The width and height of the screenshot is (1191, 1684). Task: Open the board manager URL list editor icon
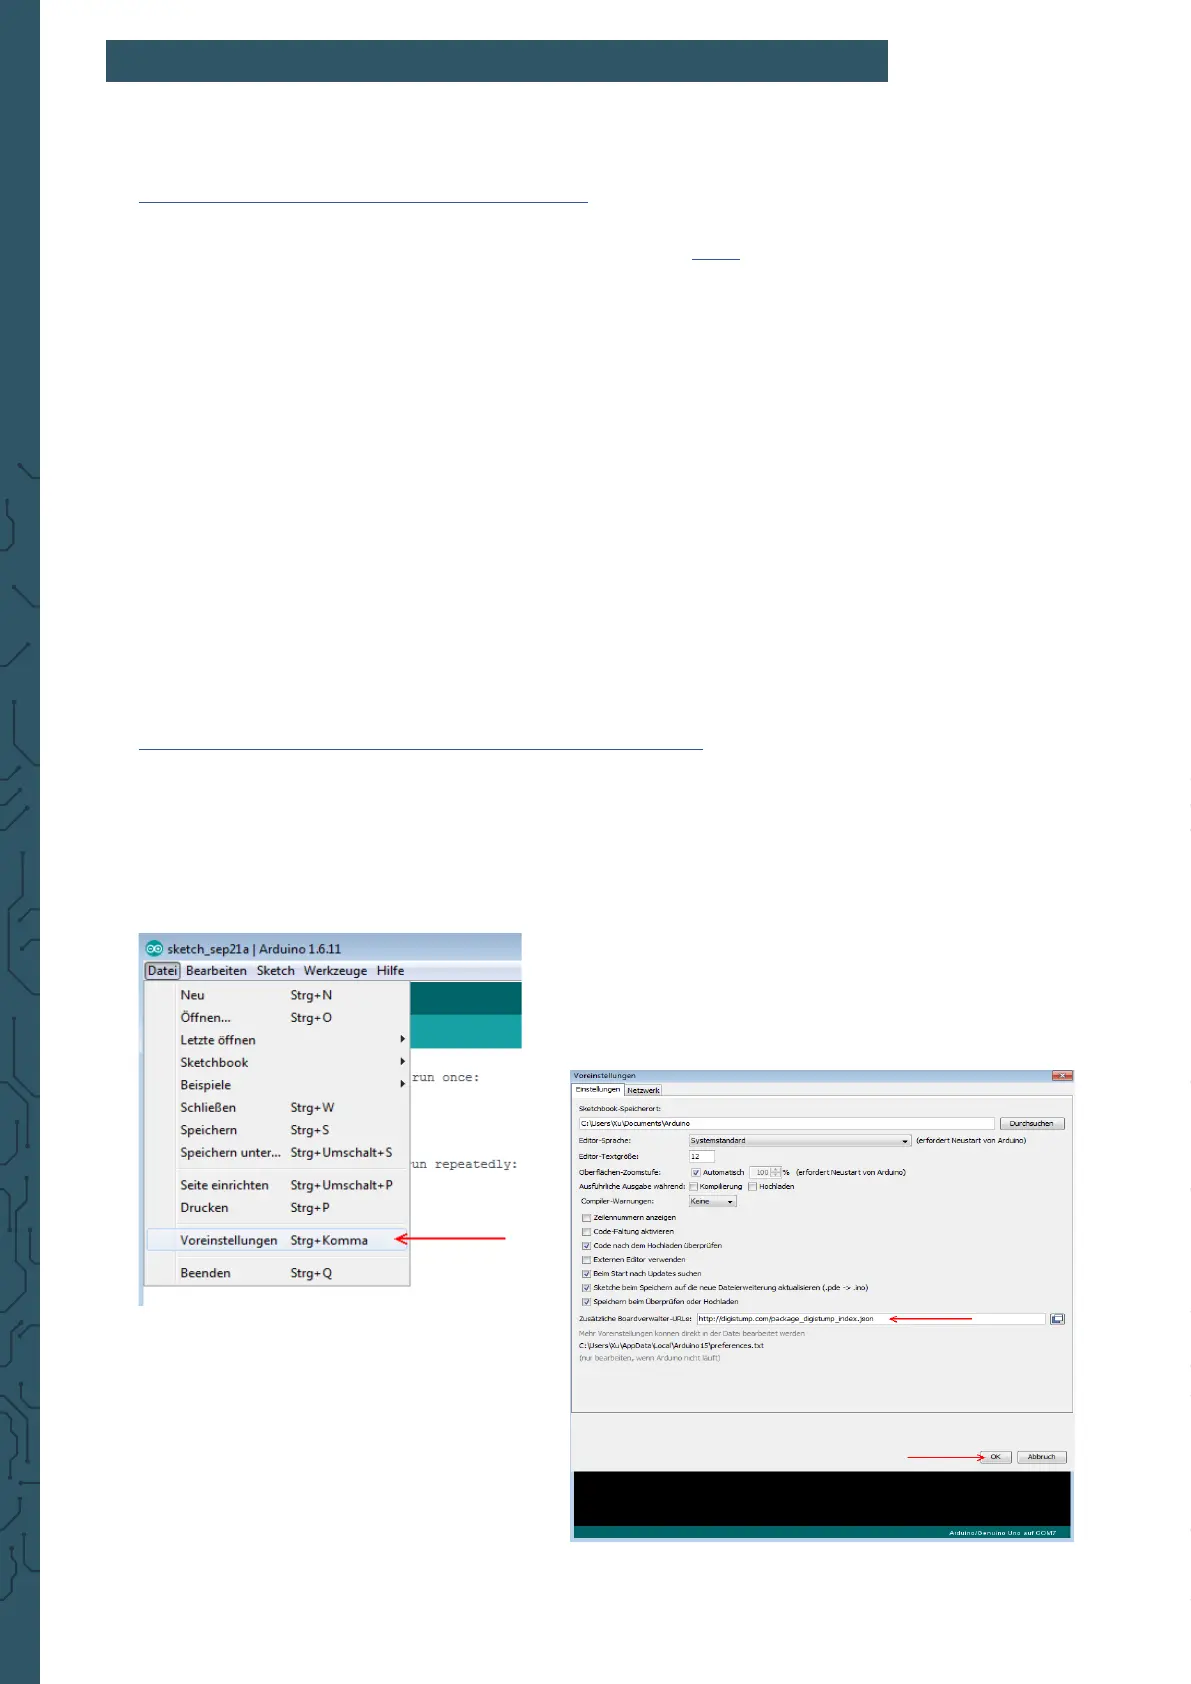(x=1057, y=1319)
